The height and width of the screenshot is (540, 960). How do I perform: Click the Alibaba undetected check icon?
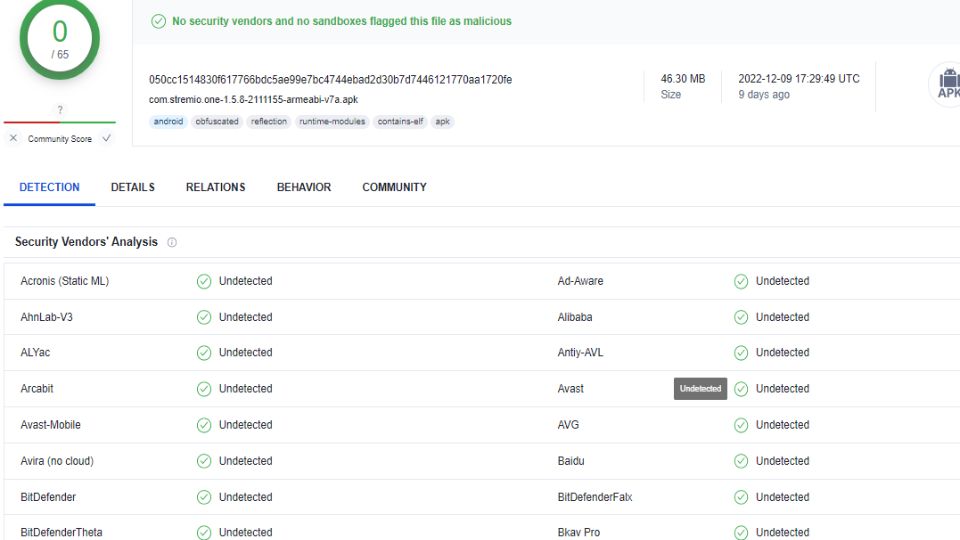pos(741,317)
